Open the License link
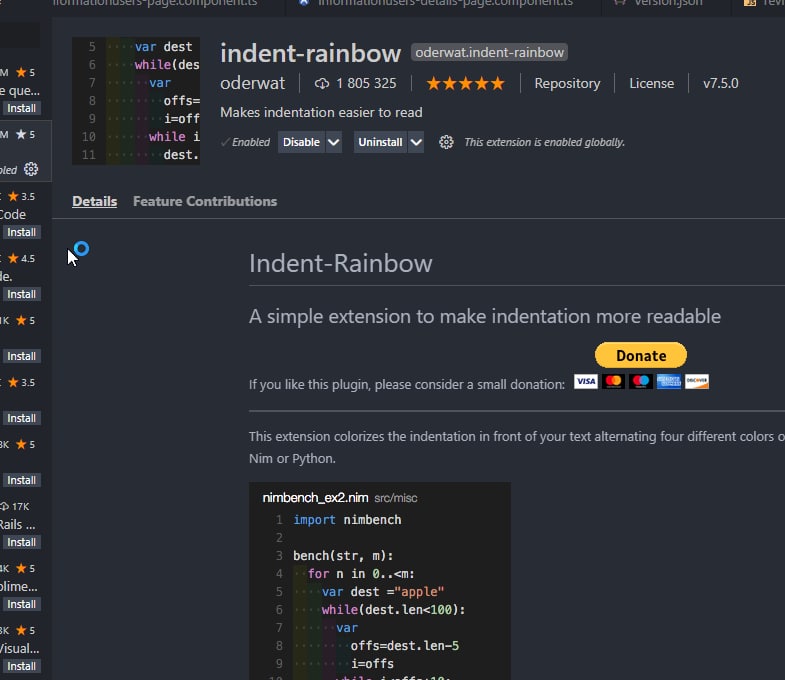 click(651, 83)
